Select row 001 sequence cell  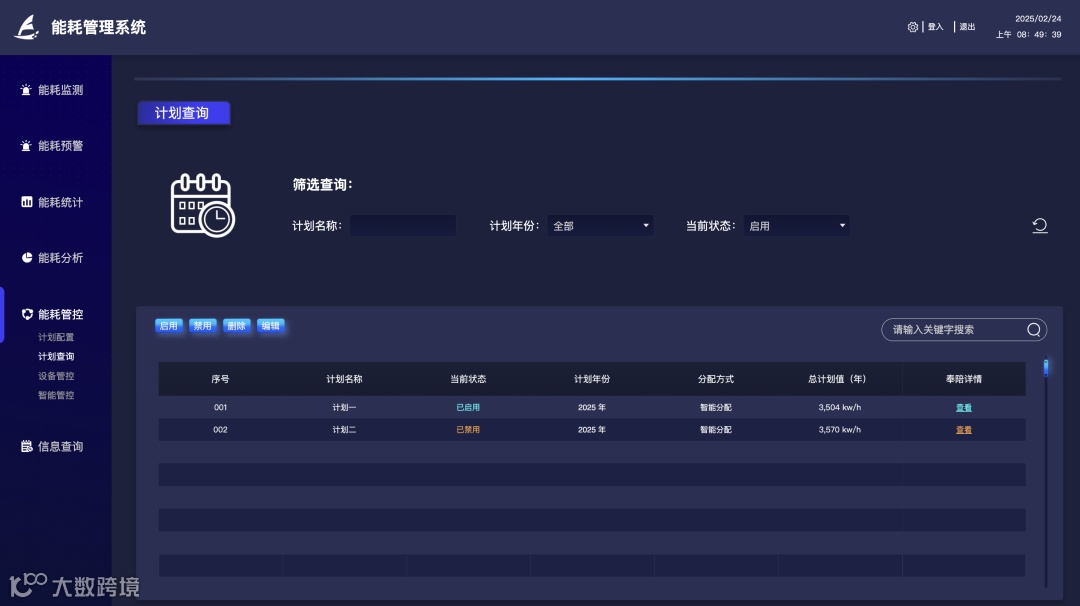point(220,408)
